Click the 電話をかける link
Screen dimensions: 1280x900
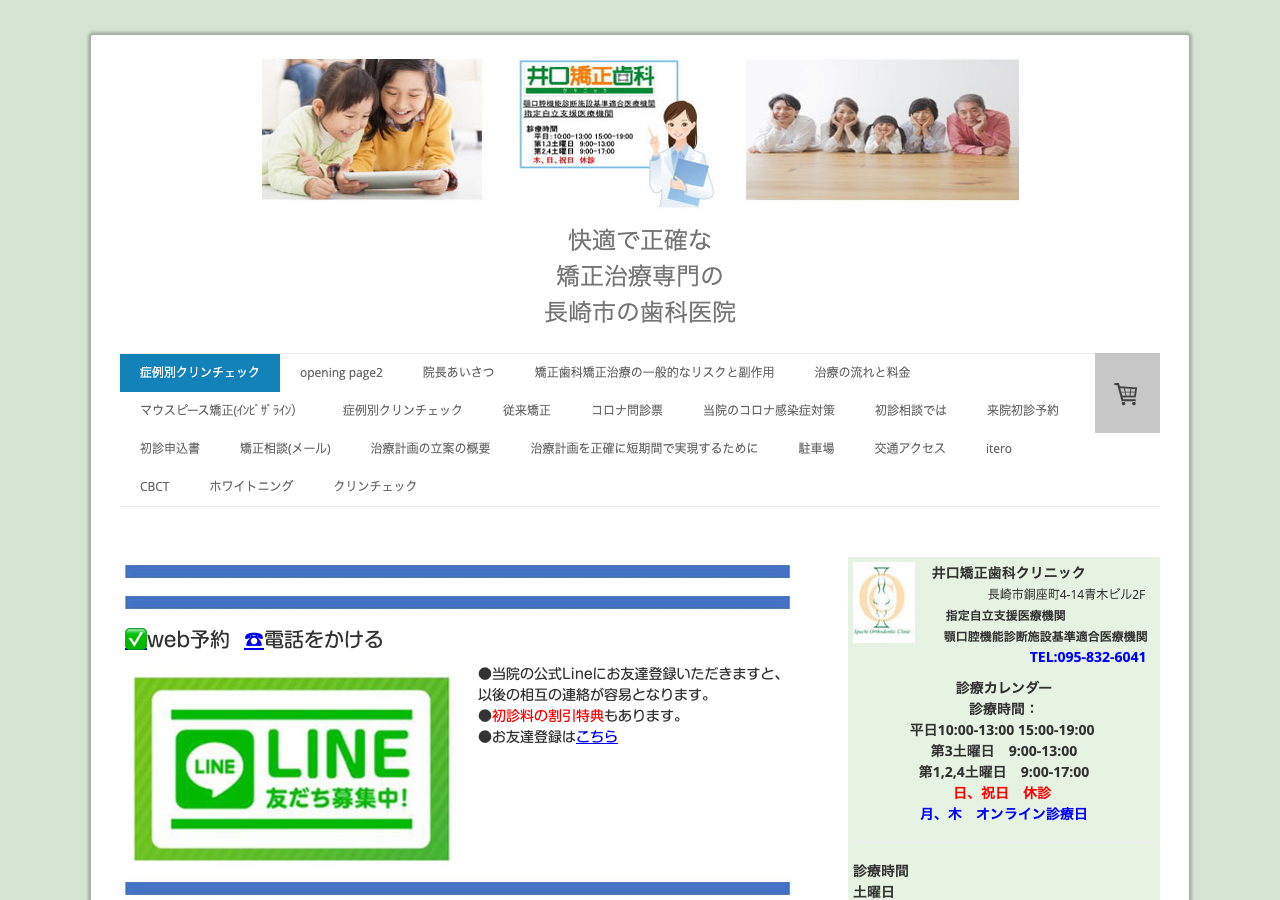(x=324, y=640)
